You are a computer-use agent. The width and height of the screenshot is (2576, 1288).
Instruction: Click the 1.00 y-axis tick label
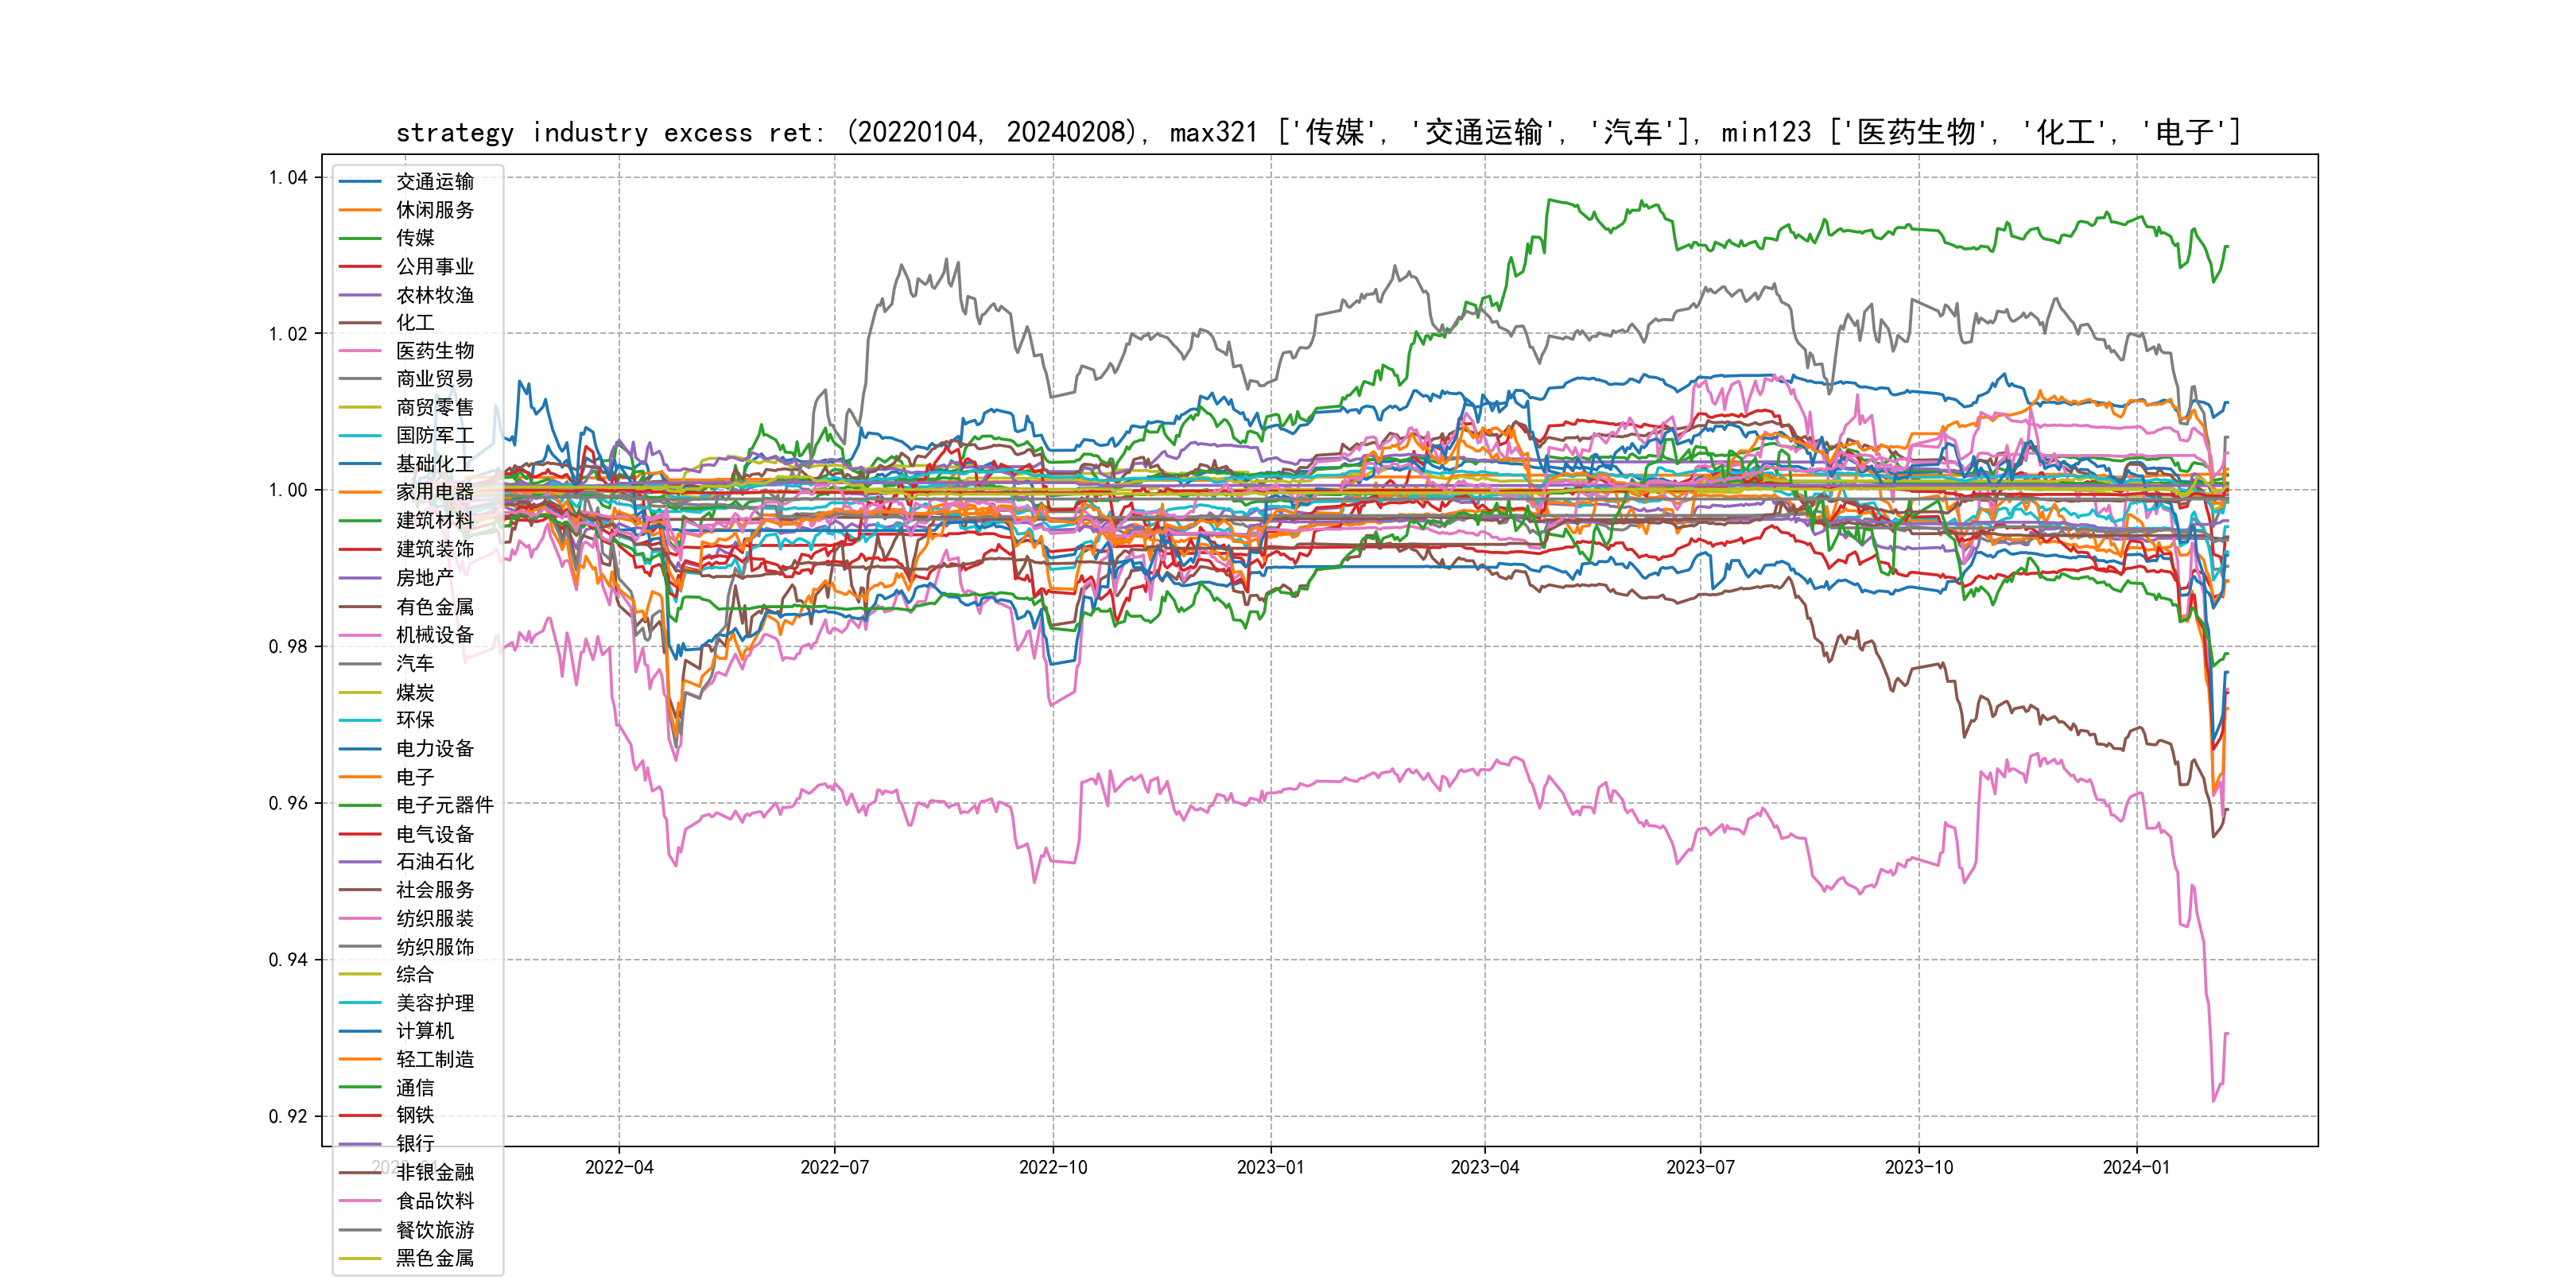point(288,490)
